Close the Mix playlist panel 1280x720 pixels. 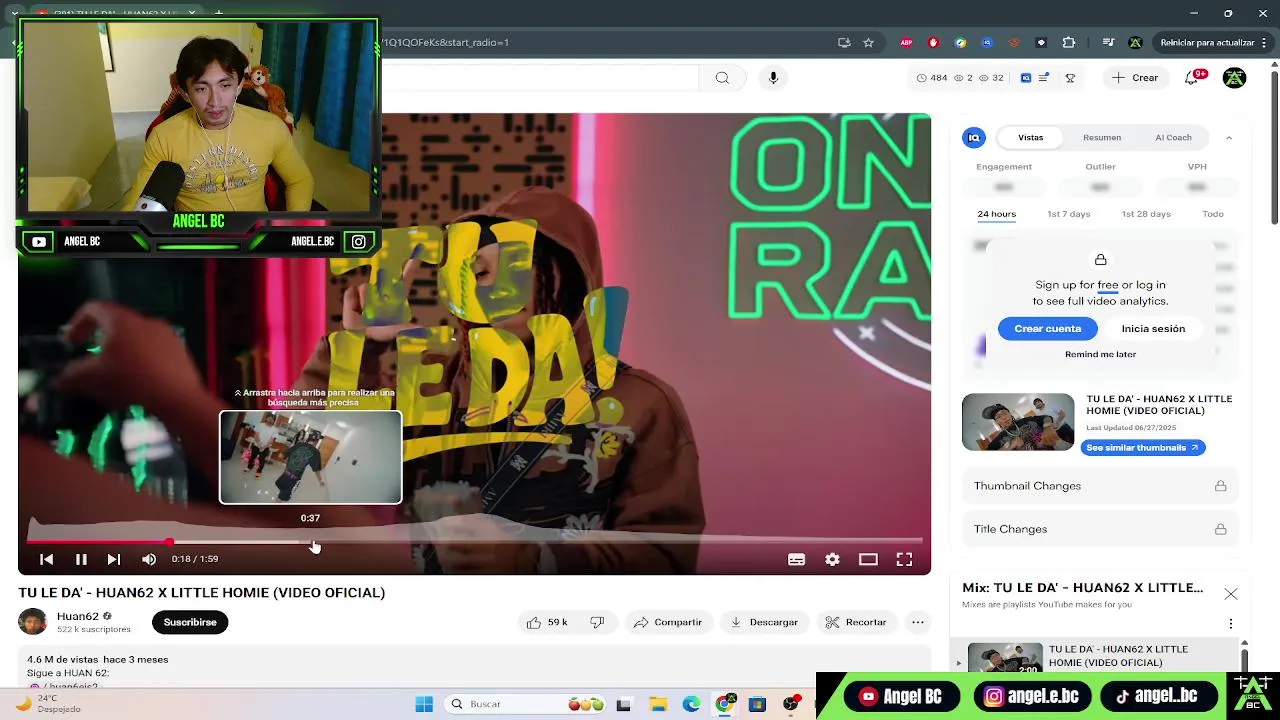[1231, 594]
